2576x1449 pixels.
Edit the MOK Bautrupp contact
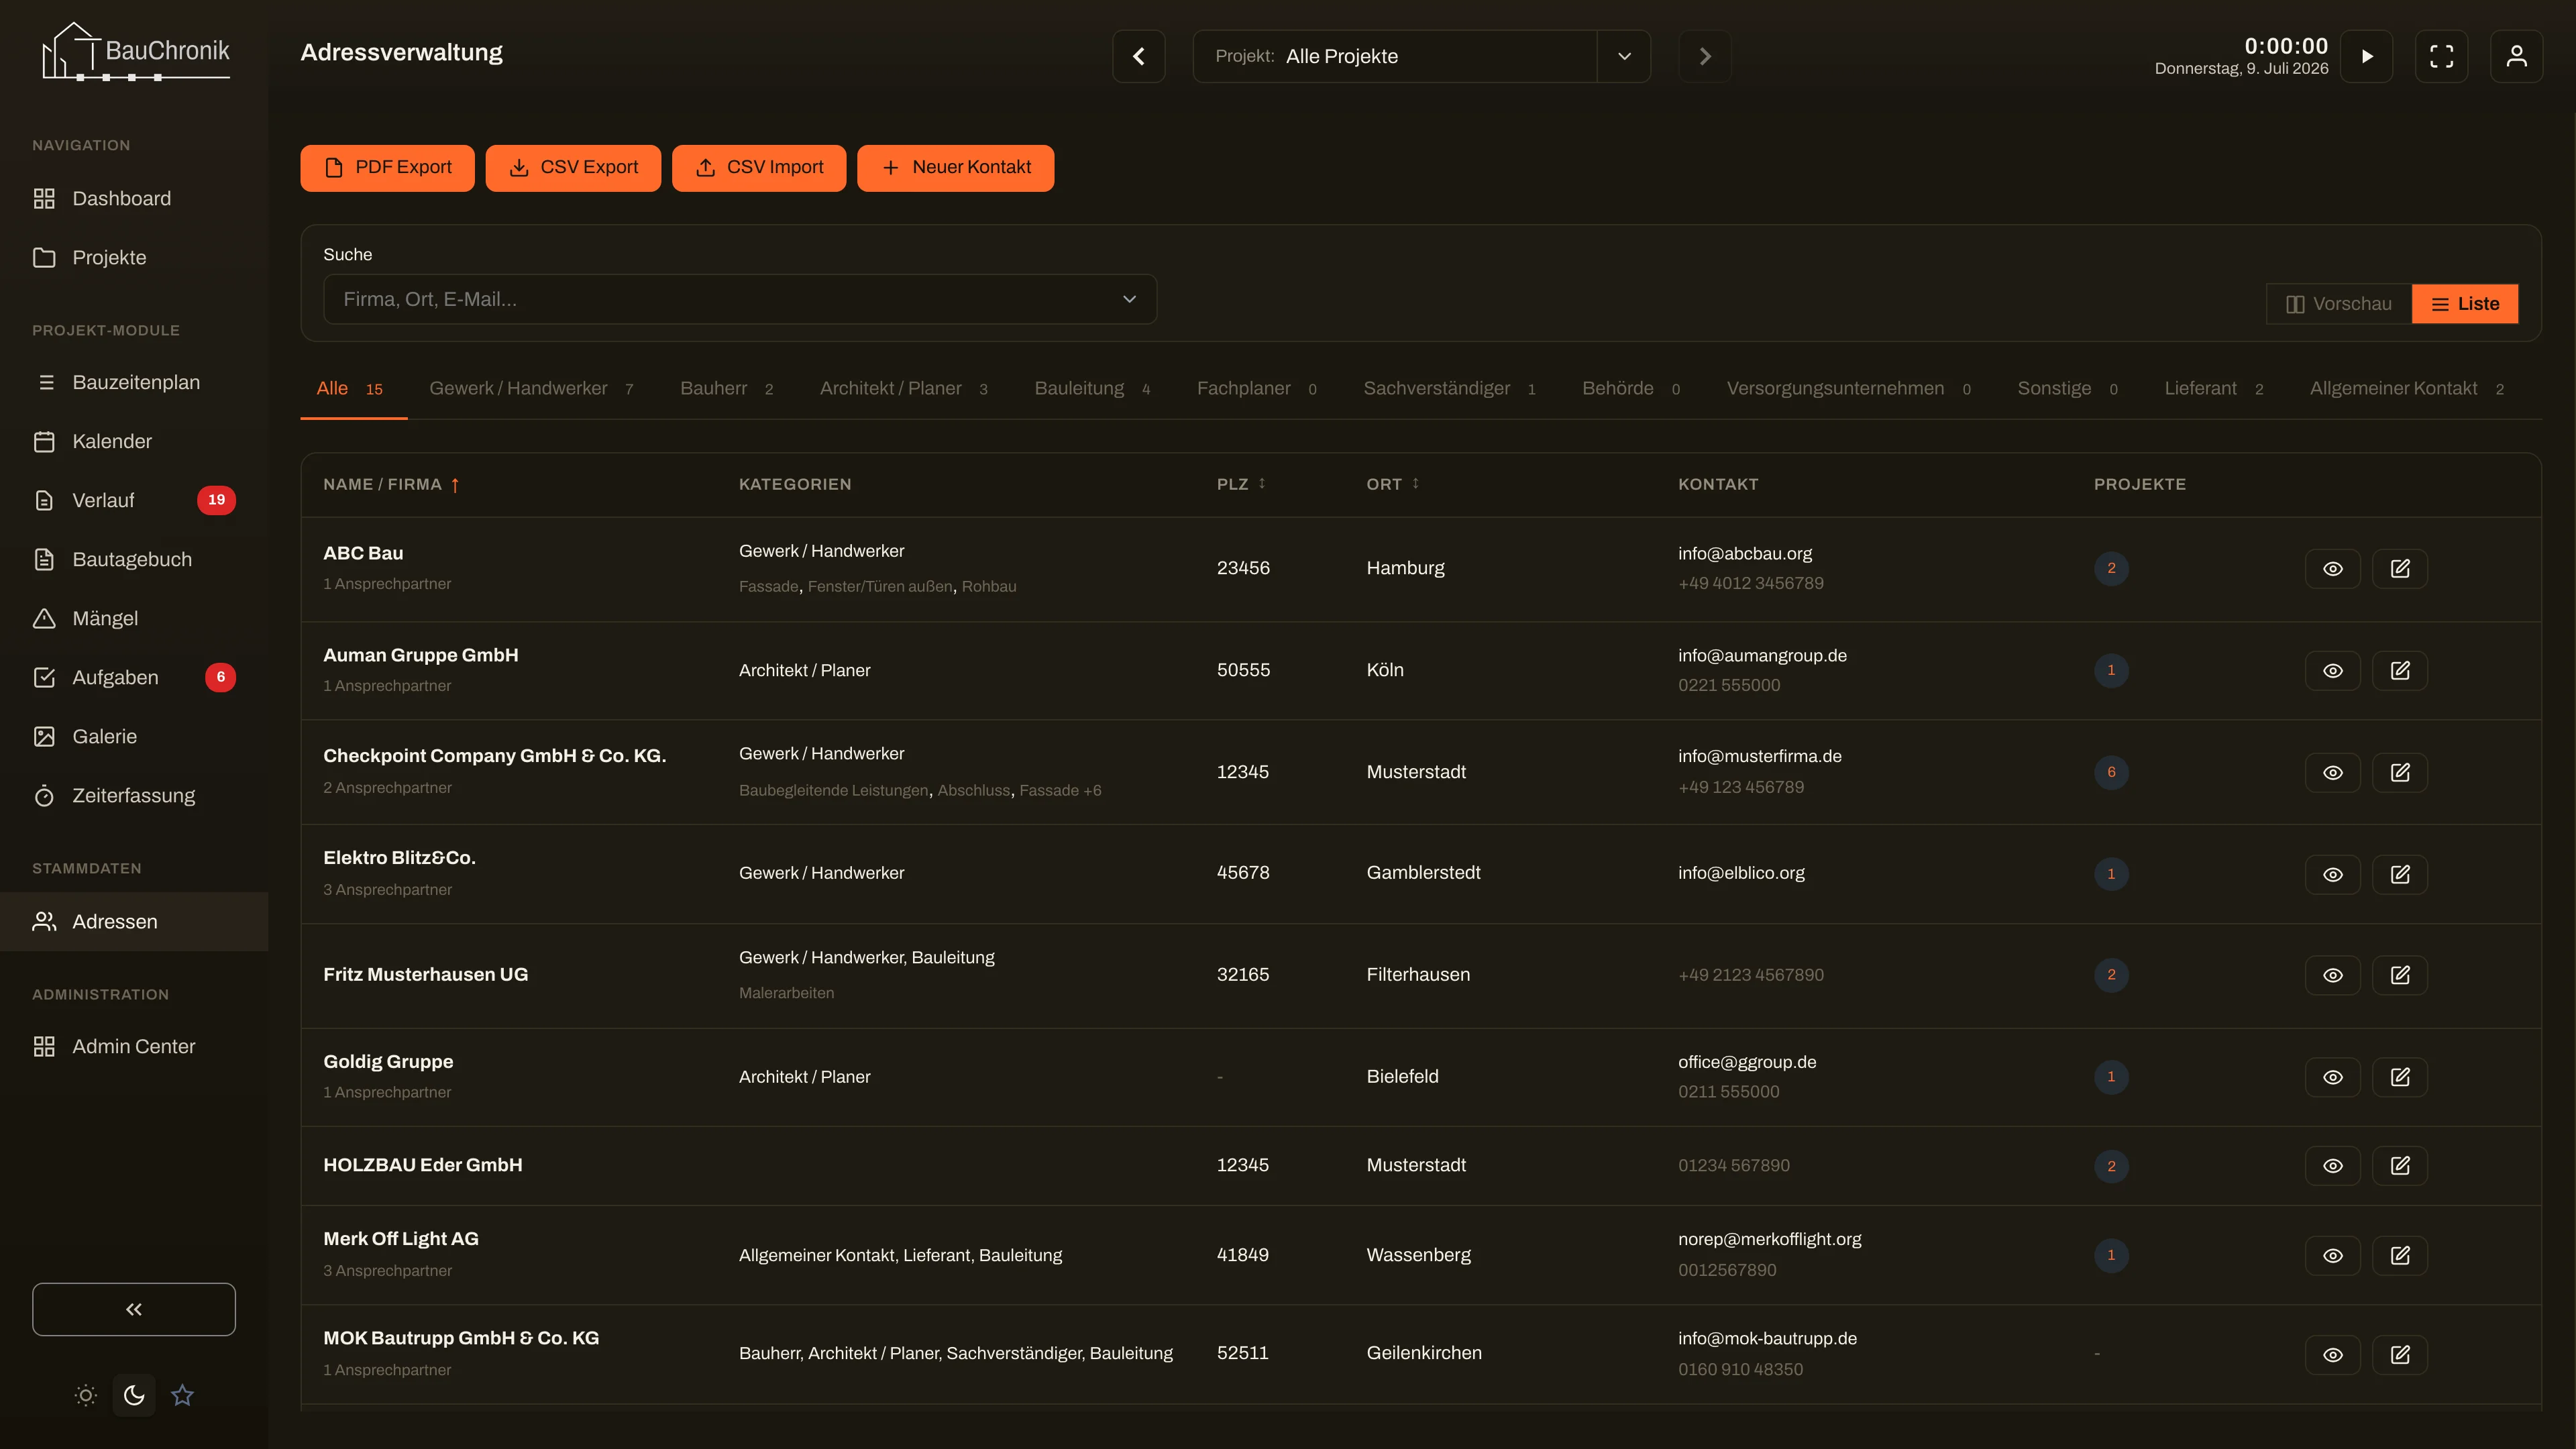click(2400, 1354)
